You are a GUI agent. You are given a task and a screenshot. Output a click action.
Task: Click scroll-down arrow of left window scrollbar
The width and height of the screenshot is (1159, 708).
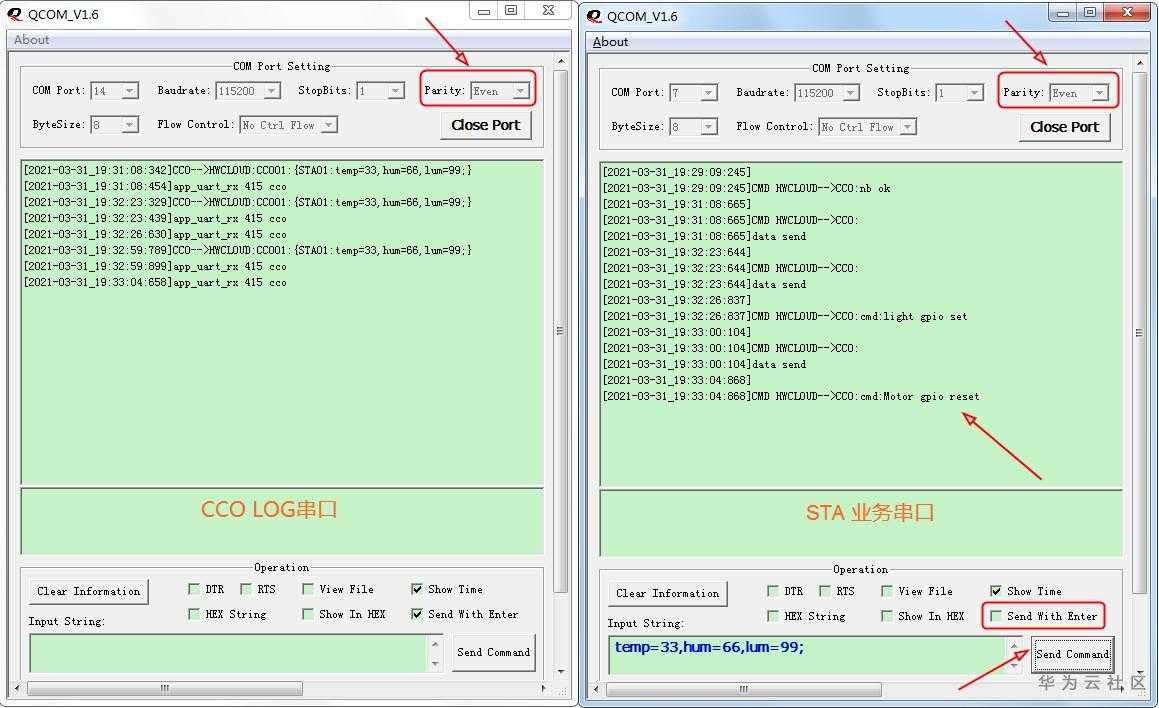pyautogui.click(x=560, y=671)
